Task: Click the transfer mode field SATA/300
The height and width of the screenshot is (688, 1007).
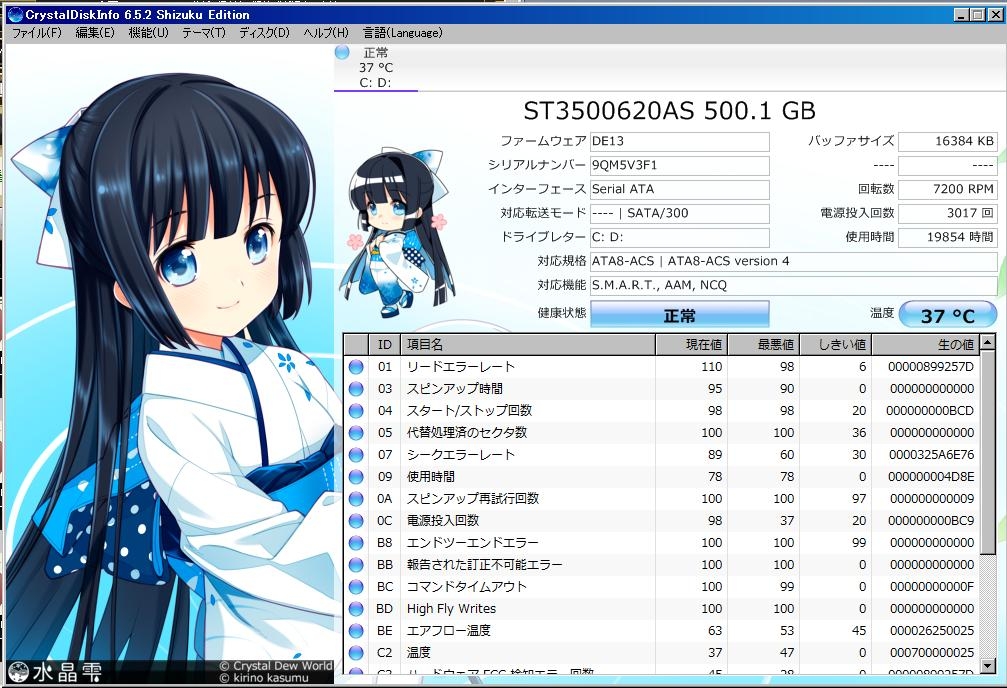Action: (679, 213)
